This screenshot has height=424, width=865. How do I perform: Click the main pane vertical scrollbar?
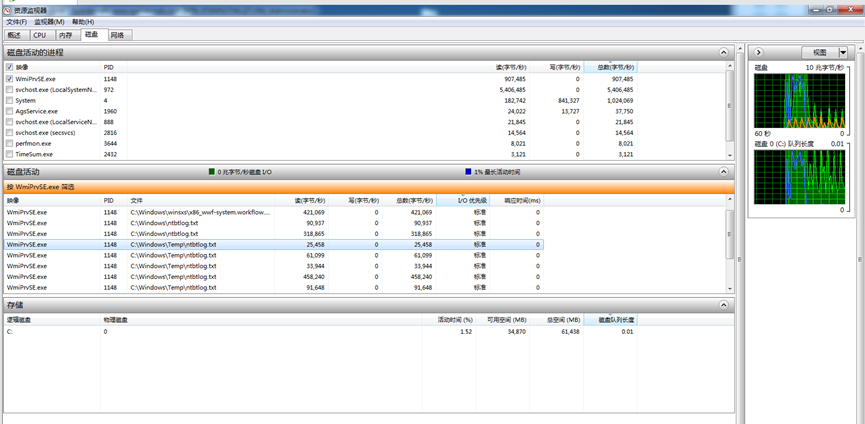point(740,232)
